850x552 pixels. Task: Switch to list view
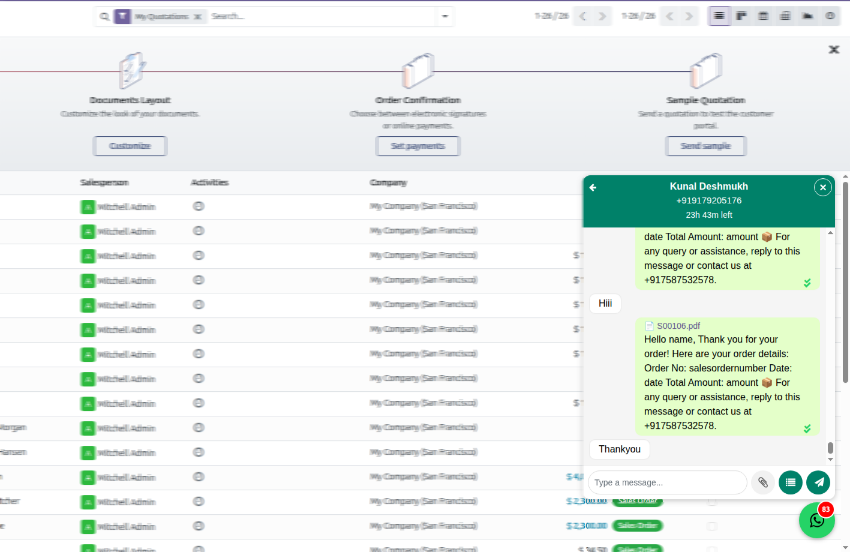[x=719, y=16]
